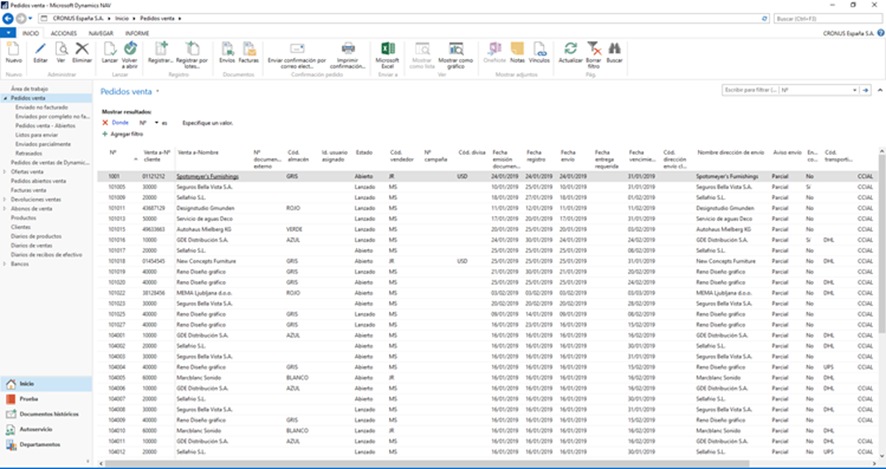The height and width of the screenshot is (469, 886).
Task: Collapse the filter pane chevron
Action: click(880, 90)
